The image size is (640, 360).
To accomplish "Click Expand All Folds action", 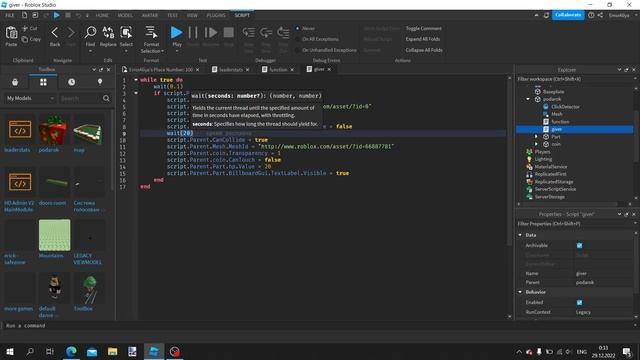I will pyautogui.click(x=423, y=39).
